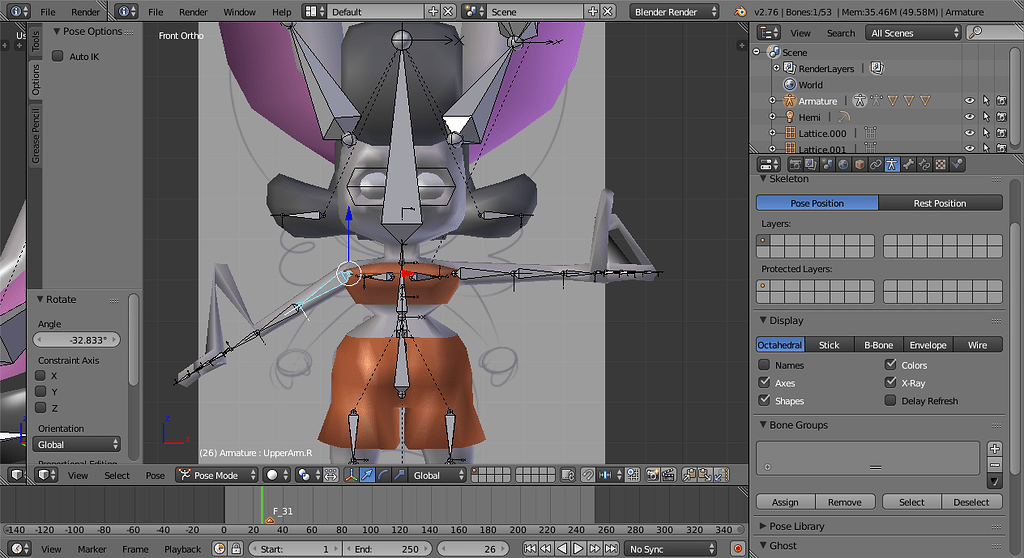Open the Select menu in 3D view header

click(117, 475)
